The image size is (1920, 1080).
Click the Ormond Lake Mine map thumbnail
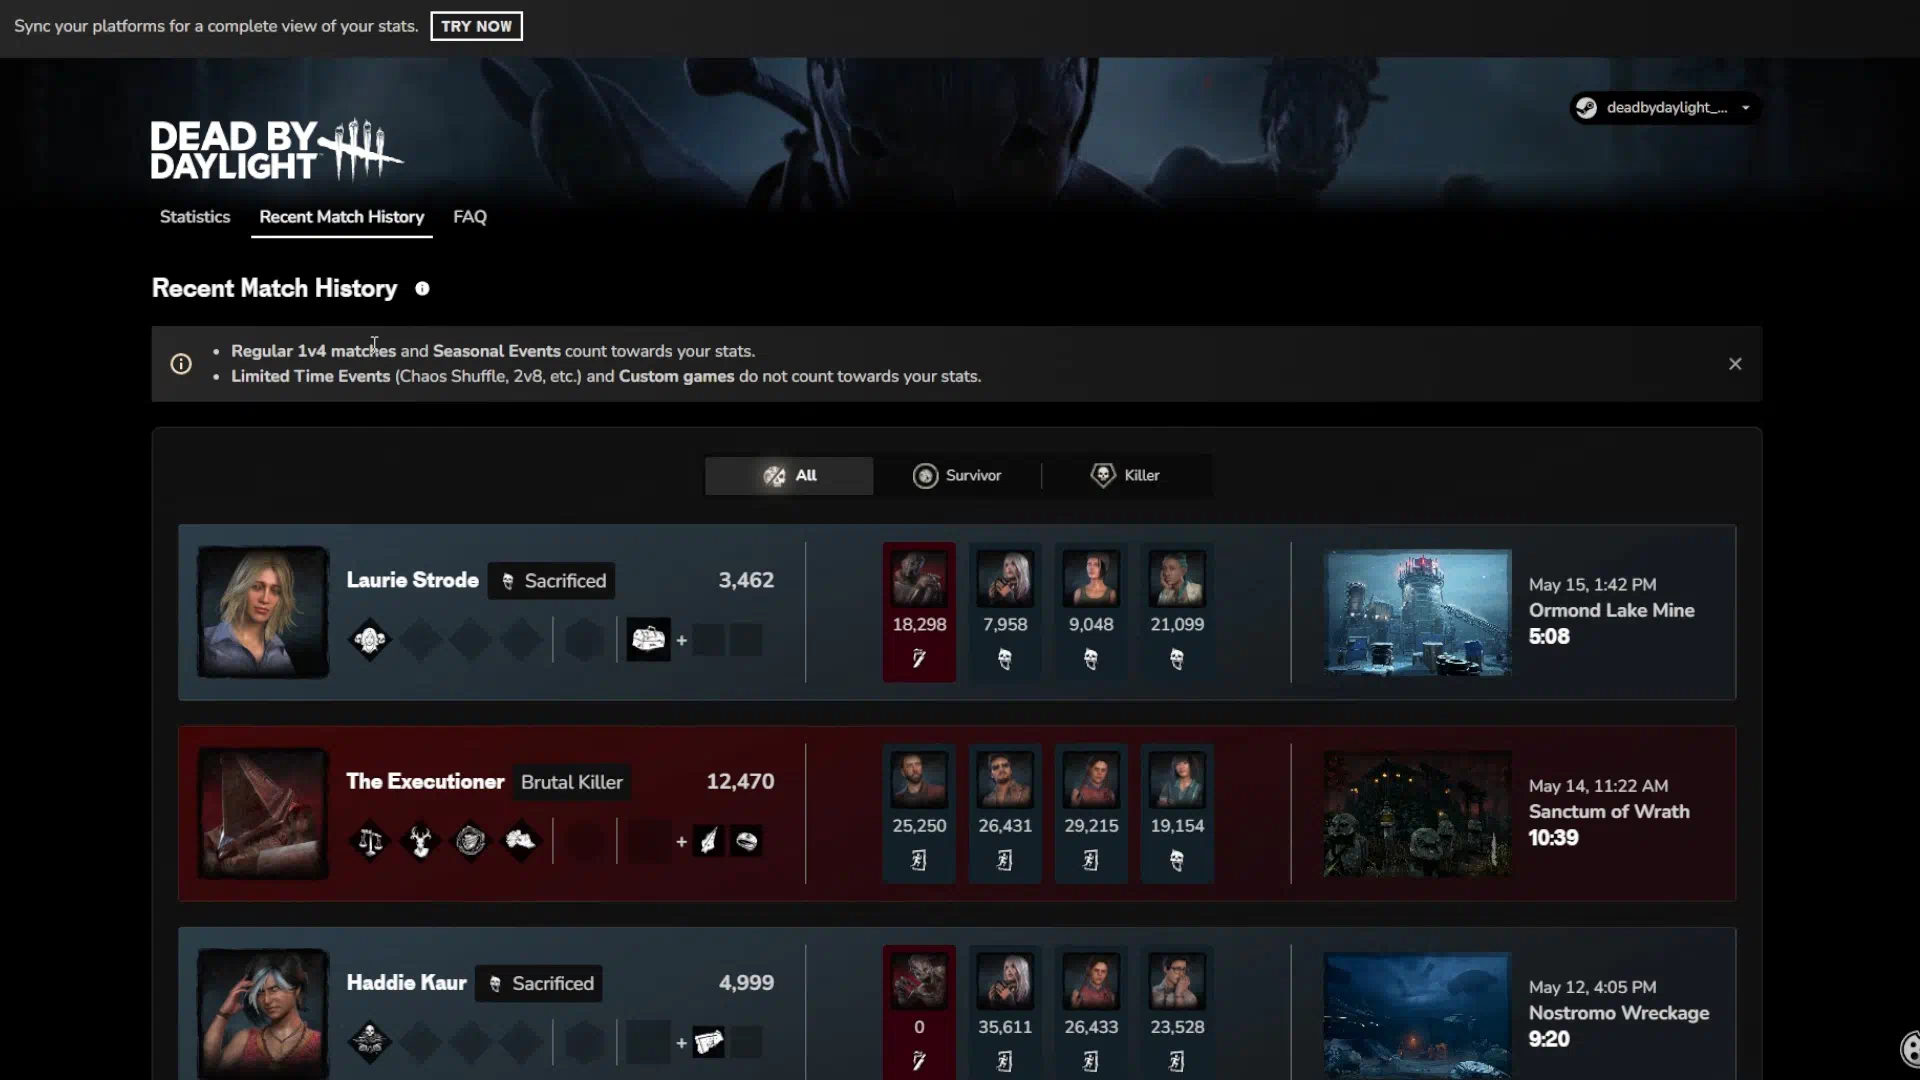pyautogui.click(x=1417, y=612)
